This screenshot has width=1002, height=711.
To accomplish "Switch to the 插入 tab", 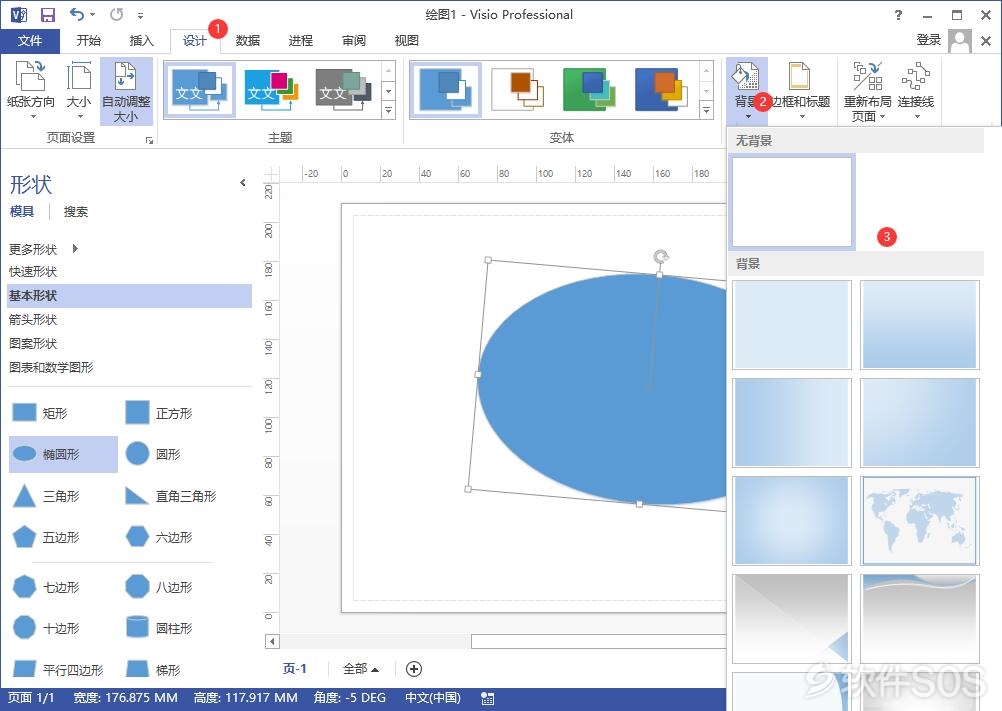I will click(141, 41).
